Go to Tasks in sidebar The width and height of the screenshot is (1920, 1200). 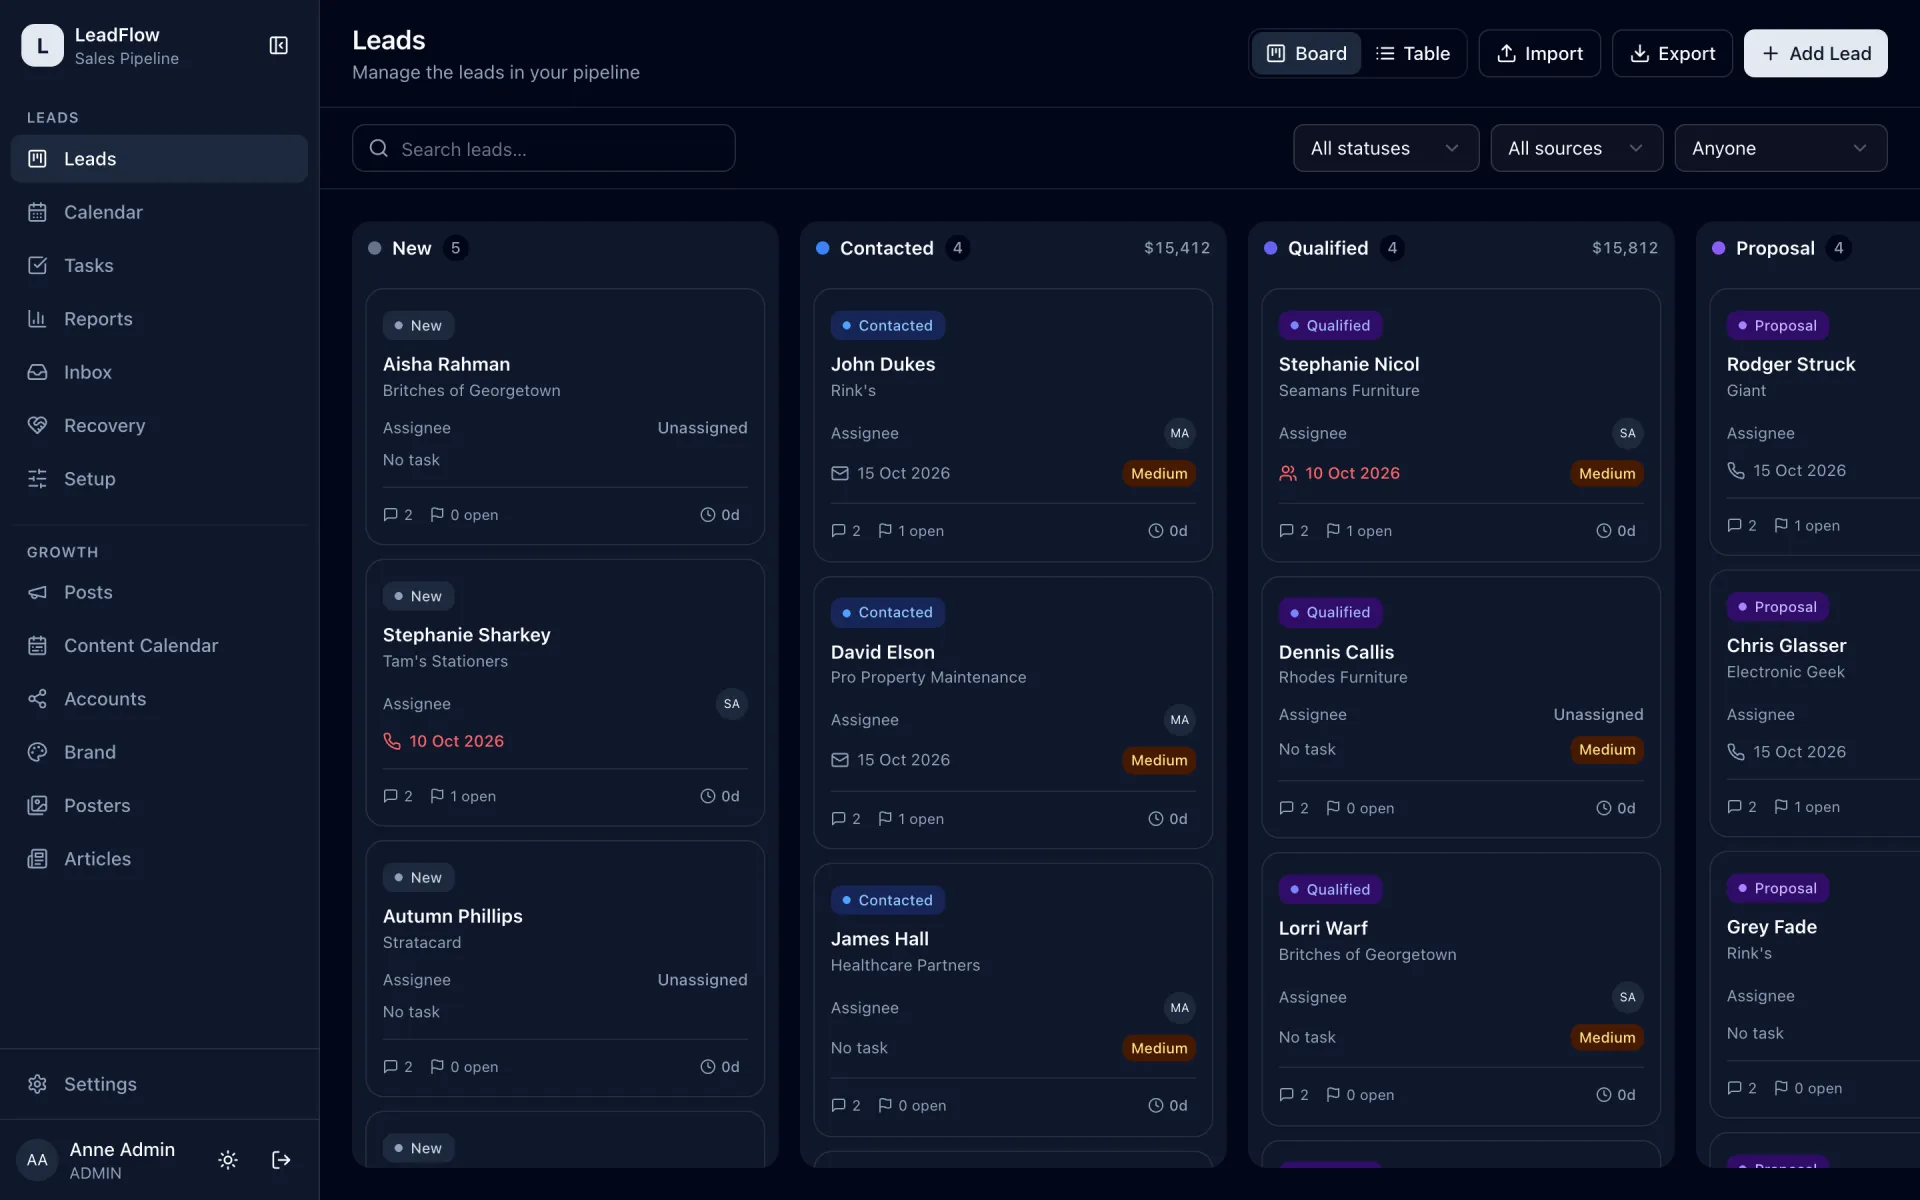coord(159,265)
